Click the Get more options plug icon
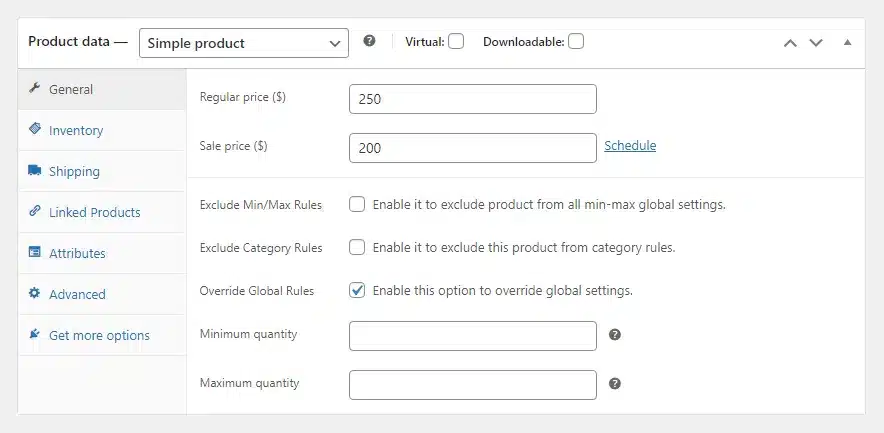Image resolution: width=884 pixels, height=433 pixels. coord(34,334)
